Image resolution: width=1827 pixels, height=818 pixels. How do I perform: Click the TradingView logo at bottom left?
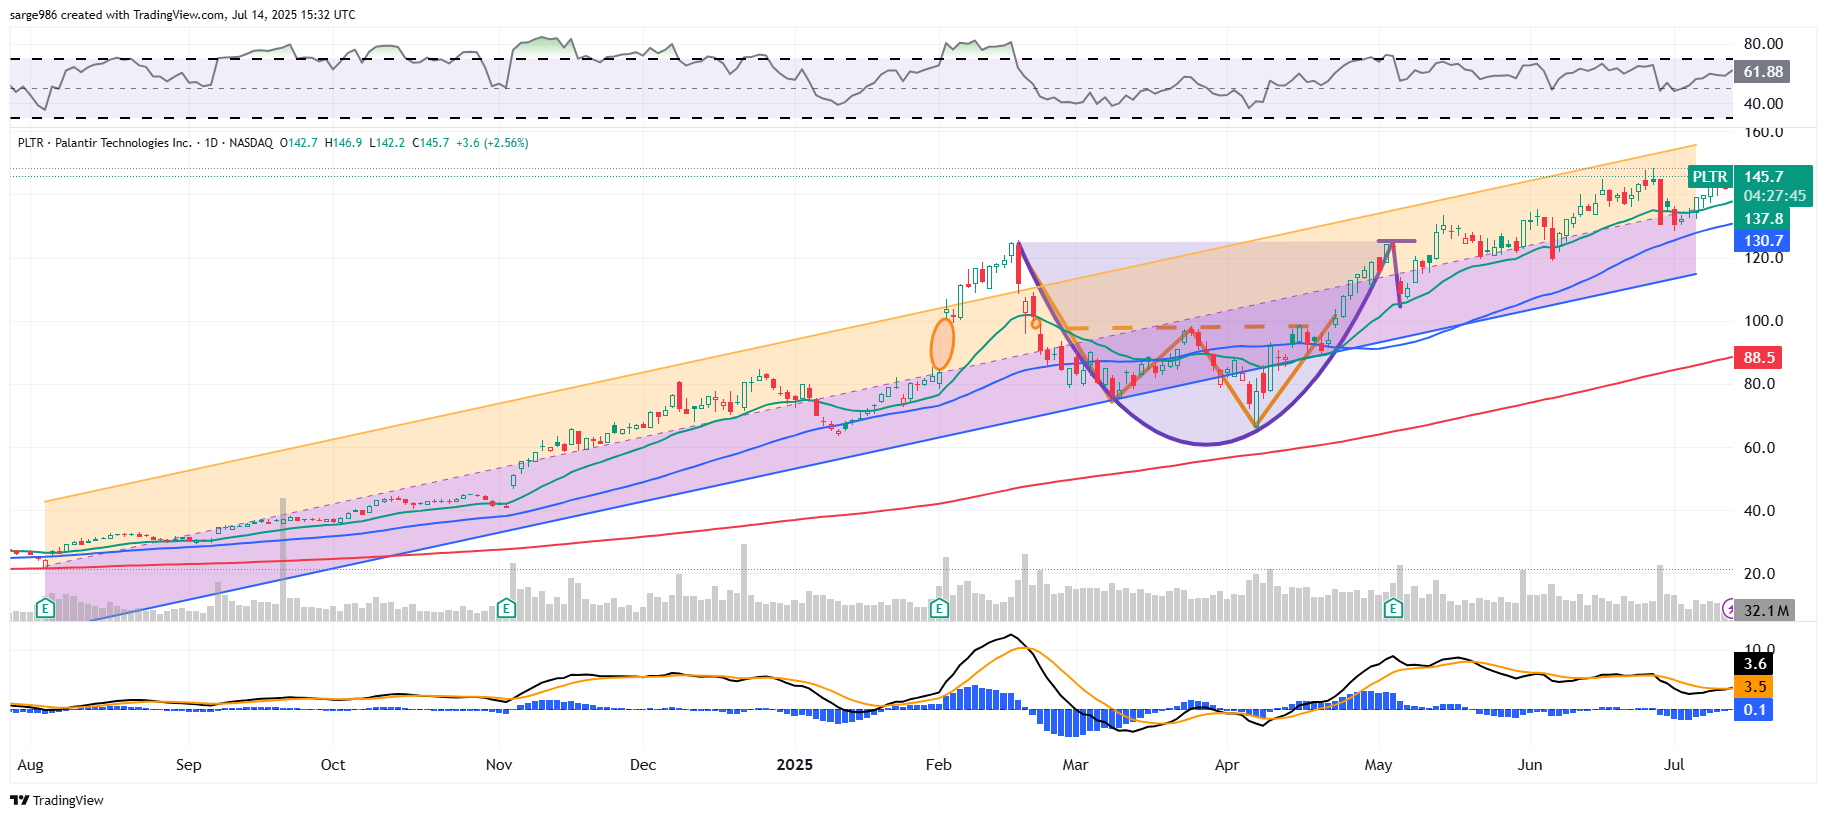(57, 800)
